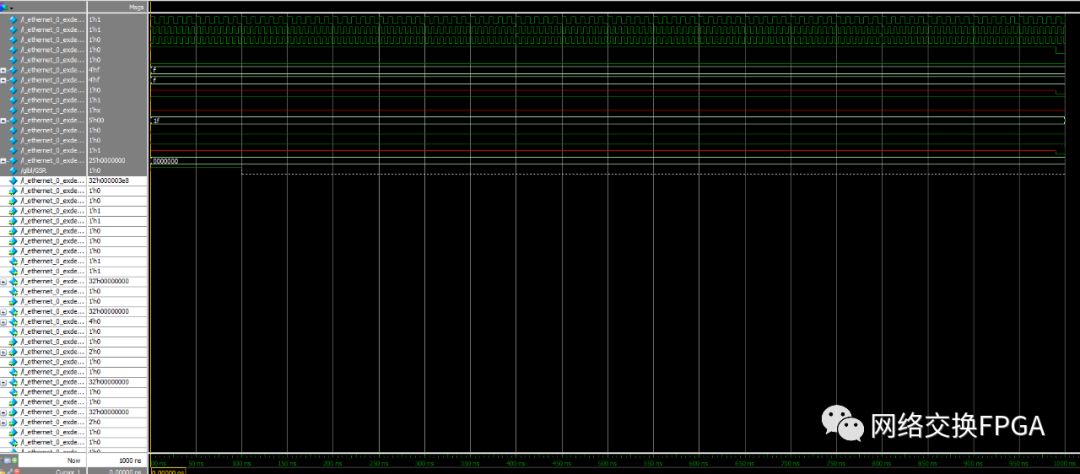
Task: Select the signal name in the 32'h000003e8 row
Action: coord(52,181)
